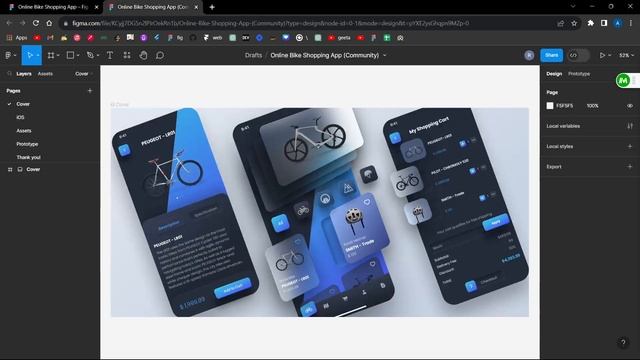This screenshot has height=360, width=640.
Task: Open main menu dropdown arrow
Action: point(15,56)
